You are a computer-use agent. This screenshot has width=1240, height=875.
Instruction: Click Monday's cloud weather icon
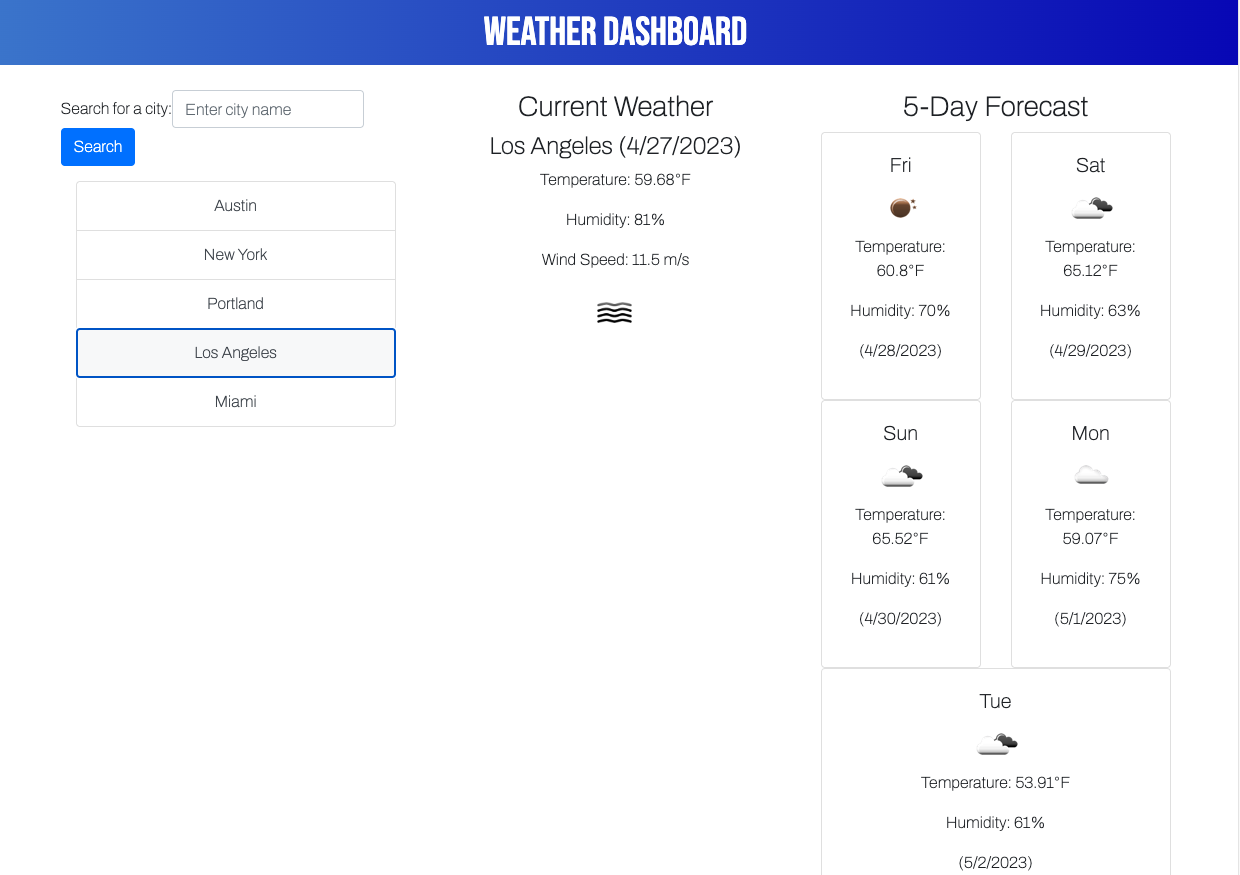pos(1091,475)
